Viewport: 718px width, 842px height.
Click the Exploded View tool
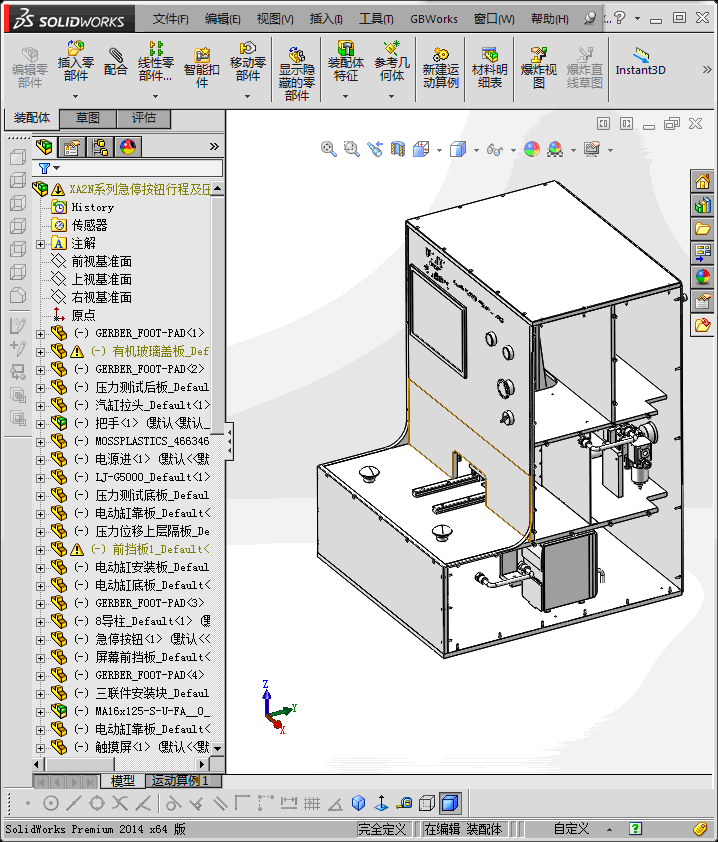click(x=539, y=68)
